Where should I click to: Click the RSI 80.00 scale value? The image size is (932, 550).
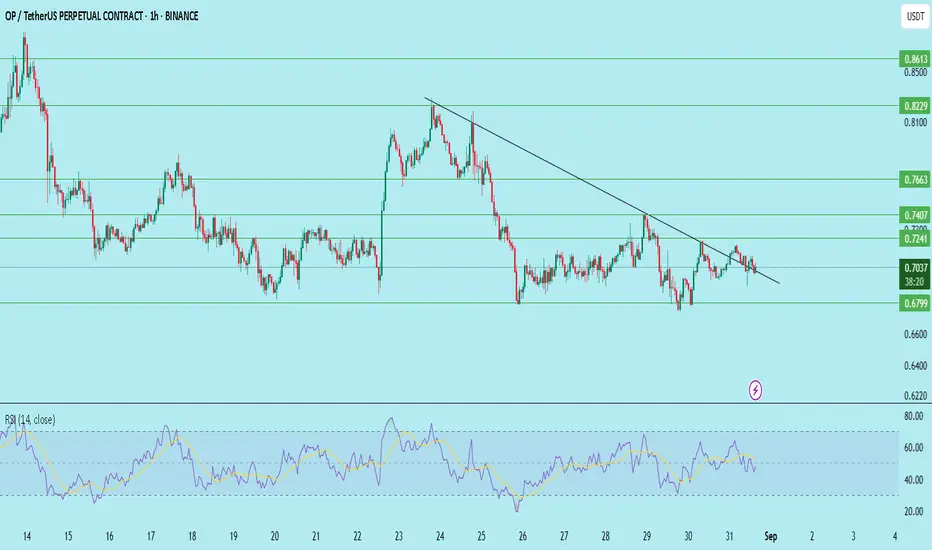pyautogui.click(x=914, y=416)
